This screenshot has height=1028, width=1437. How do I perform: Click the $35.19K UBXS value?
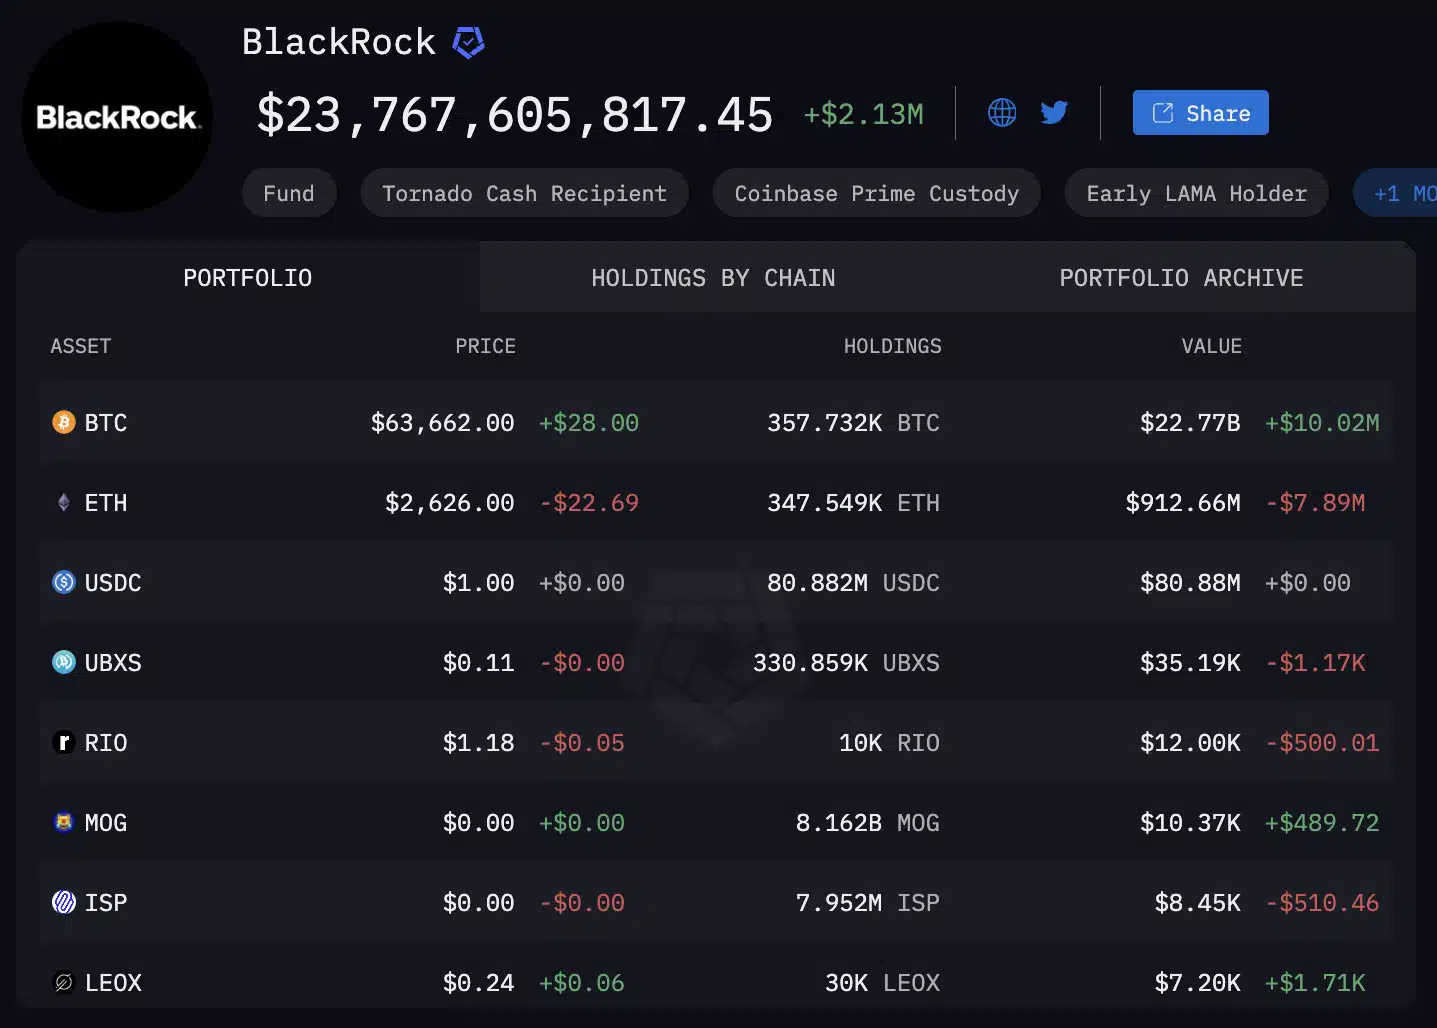[x=1190, y=663]
